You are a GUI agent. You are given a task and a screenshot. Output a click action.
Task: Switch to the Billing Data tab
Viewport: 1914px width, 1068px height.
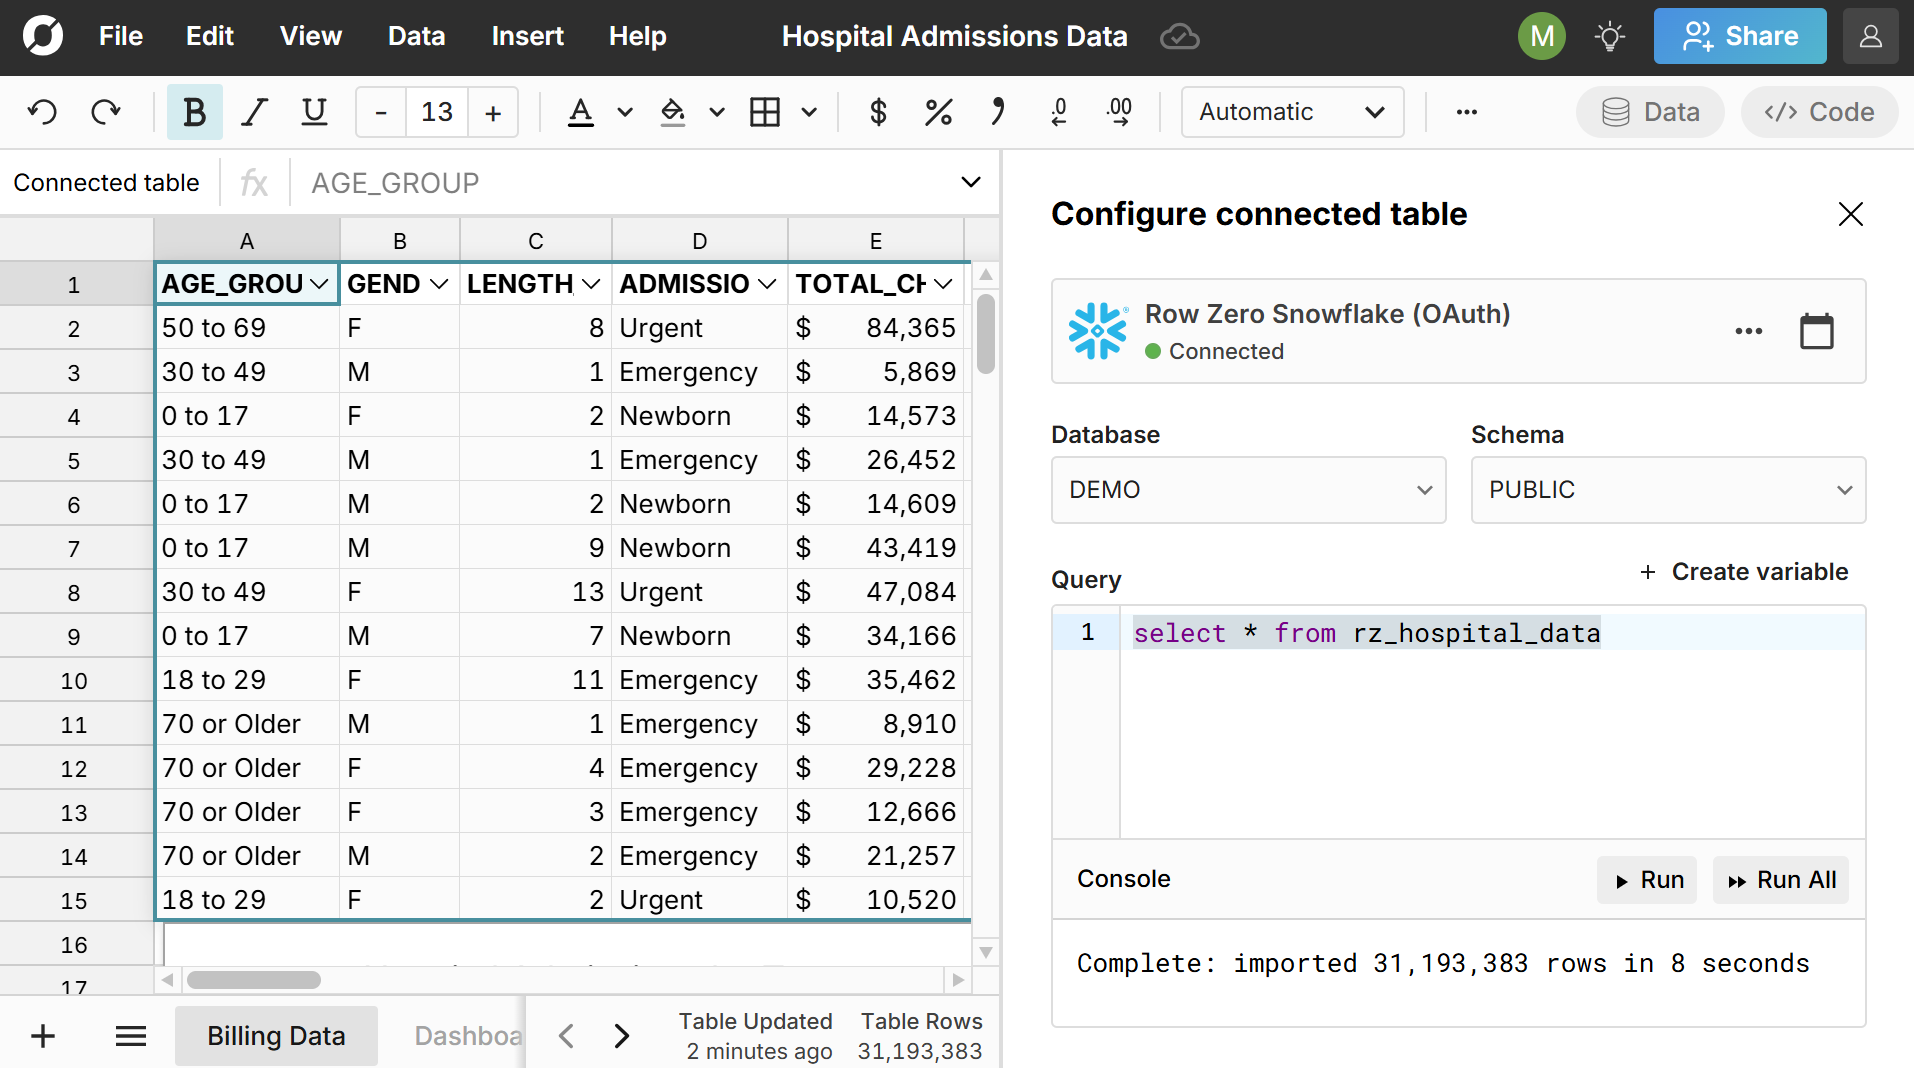(276, 1035)
